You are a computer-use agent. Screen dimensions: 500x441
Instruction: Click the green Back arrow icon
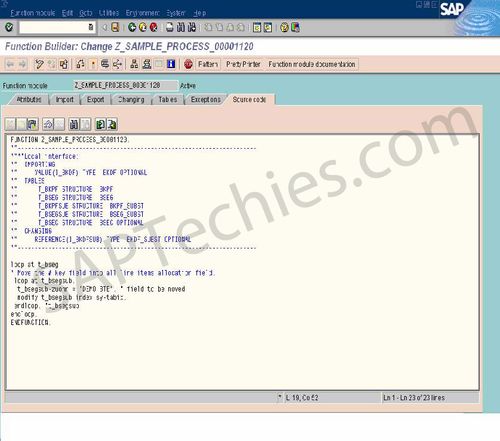click(132, 27)
